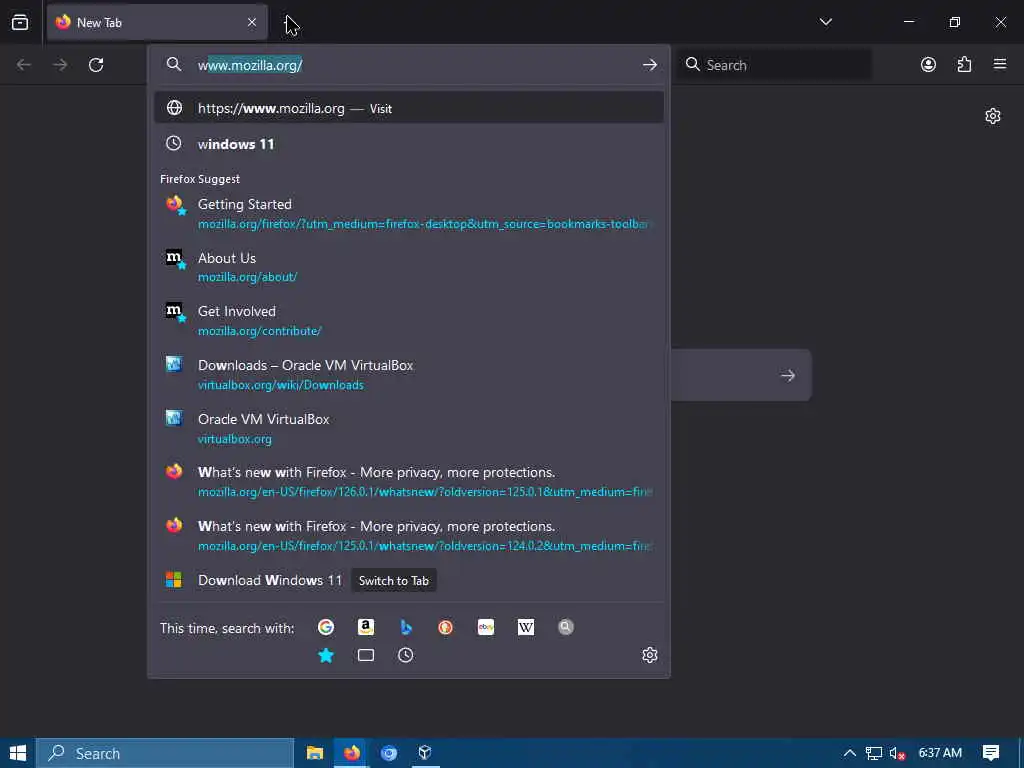The height and width of the screenshot is (768, 1024).
Task: Choose the gray magnifier search engine
Action: click(566, 628)
